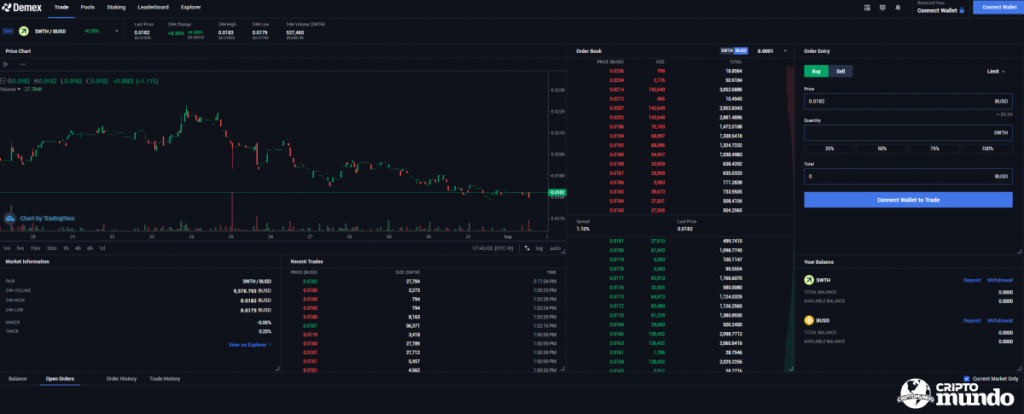Switch to the Order History tab
This screenshot has width=1024, height=414.
(121, 379)
